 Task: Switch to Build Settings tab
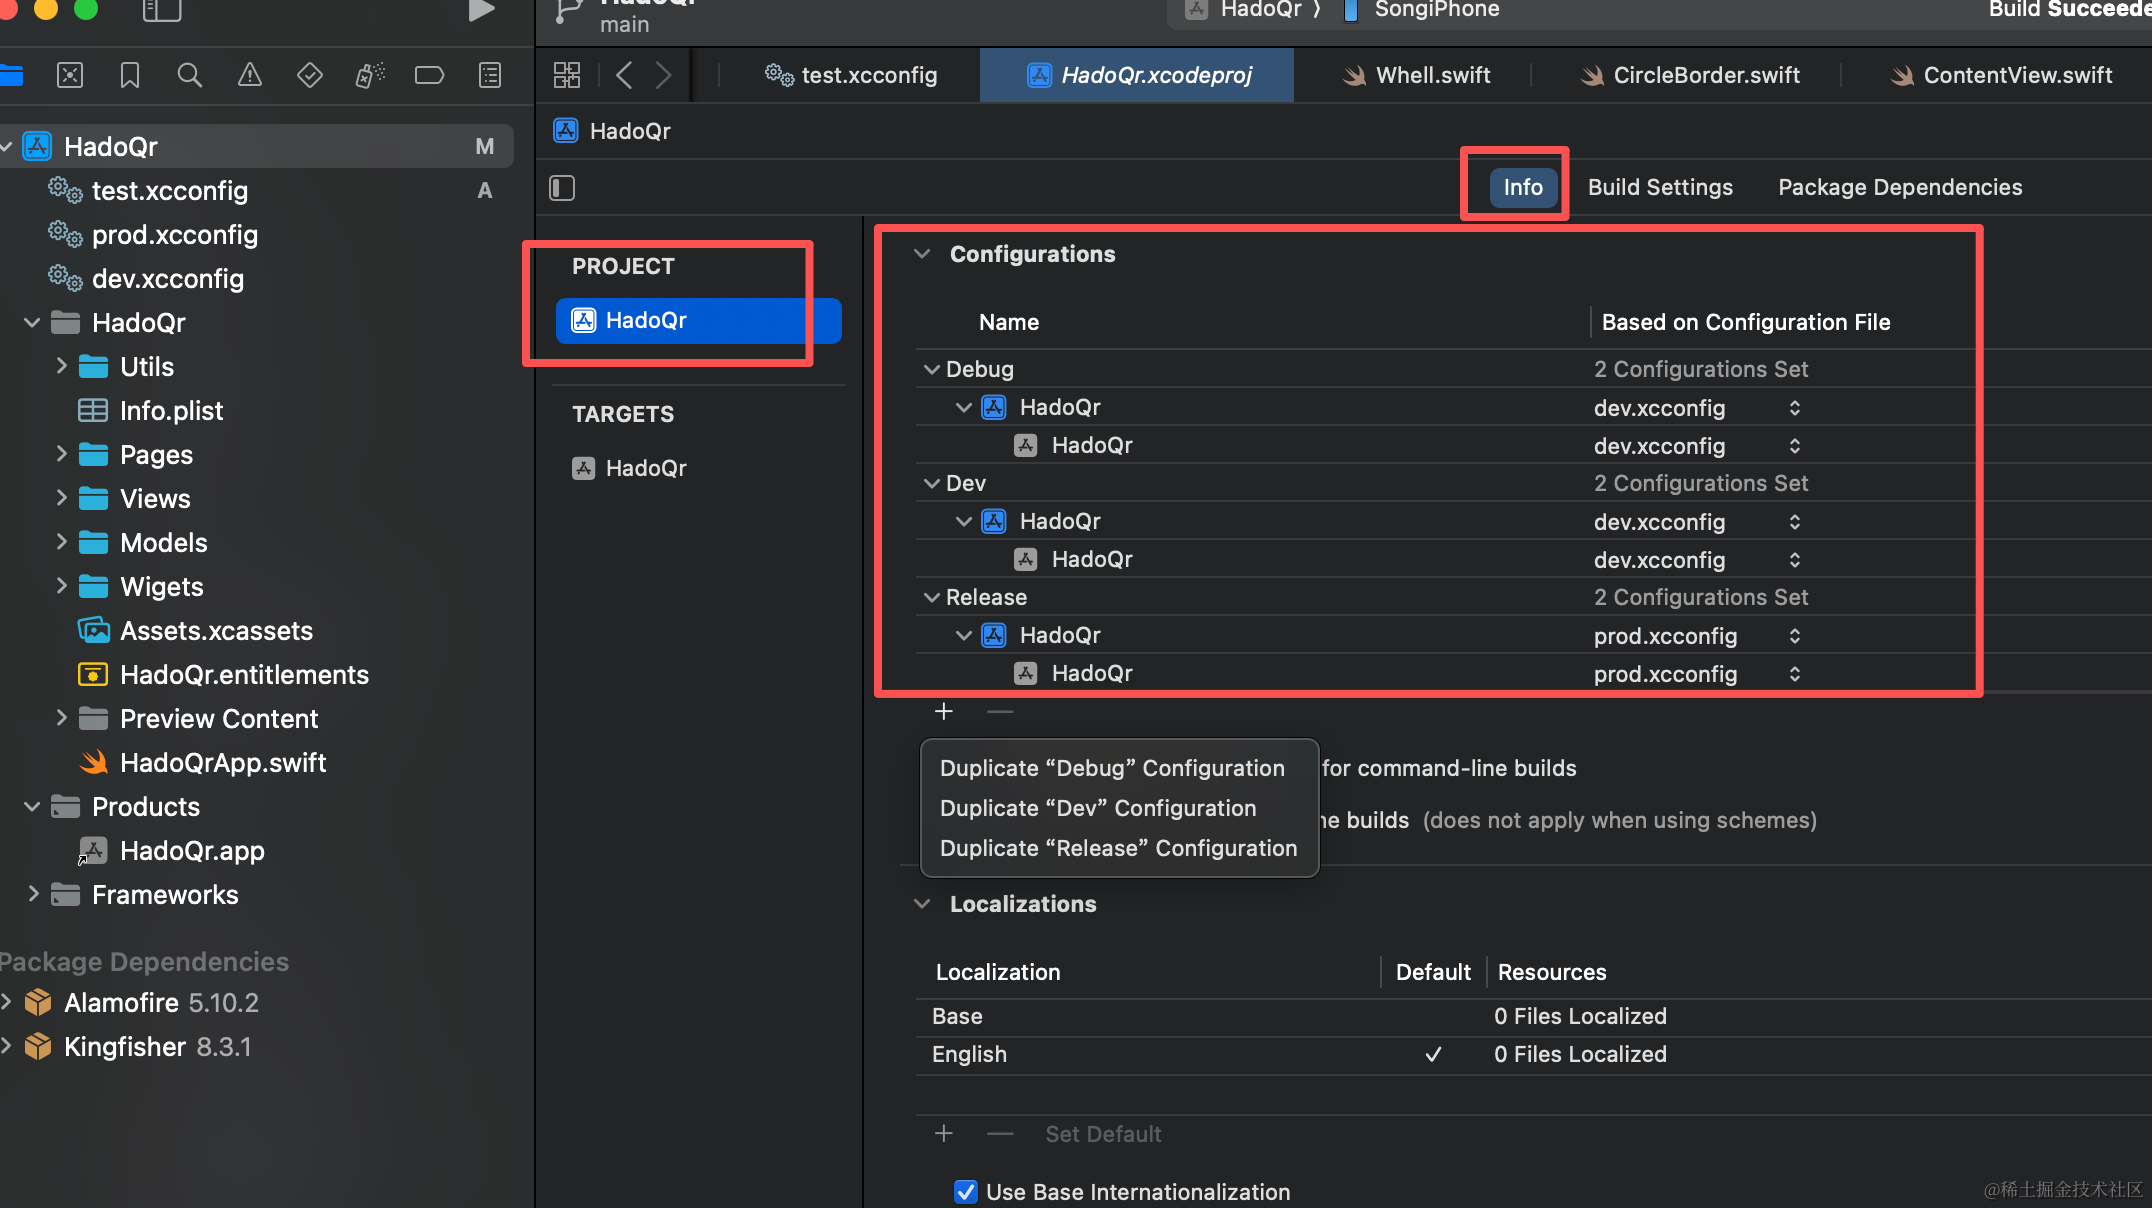tap(1659, 187)
